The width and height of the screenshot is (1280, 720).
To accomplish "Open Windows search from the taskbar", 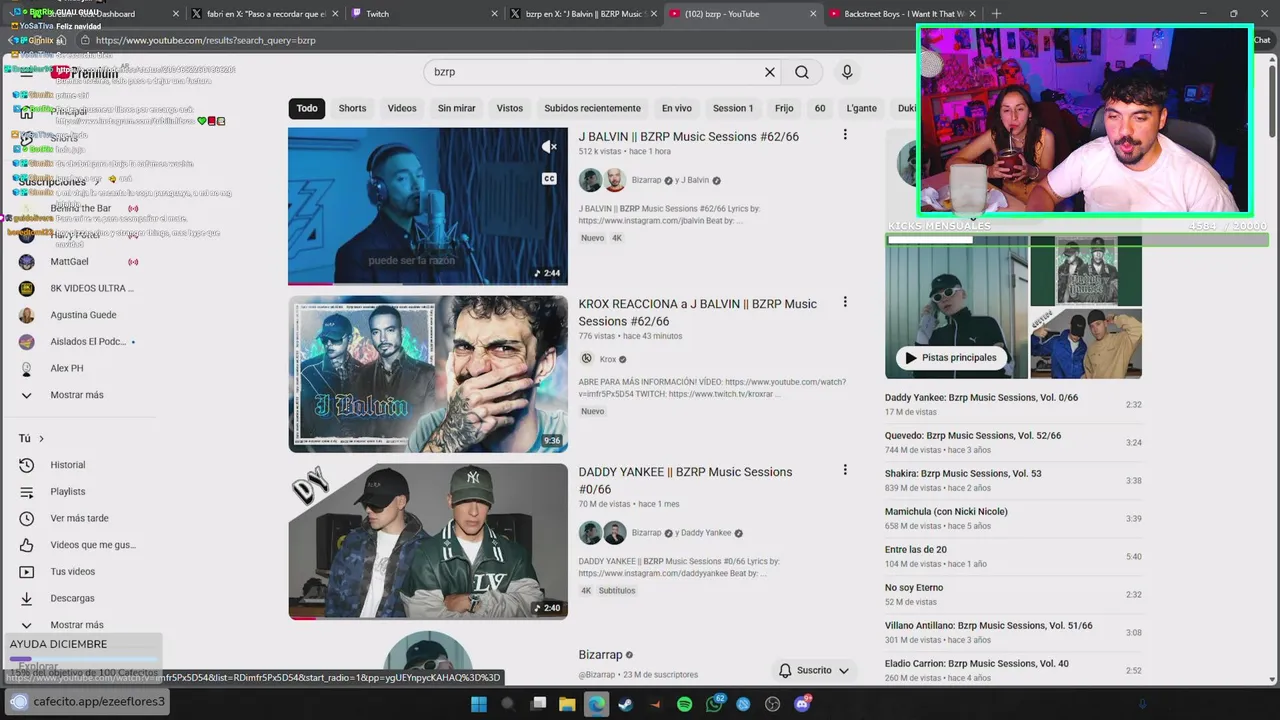I will [507, 704].
